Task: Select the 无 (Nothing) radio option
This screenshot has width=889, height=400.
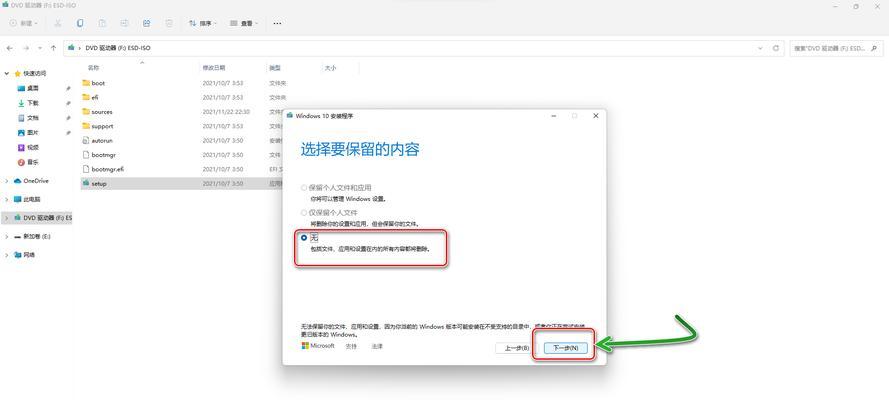Action: click(304, 238)
